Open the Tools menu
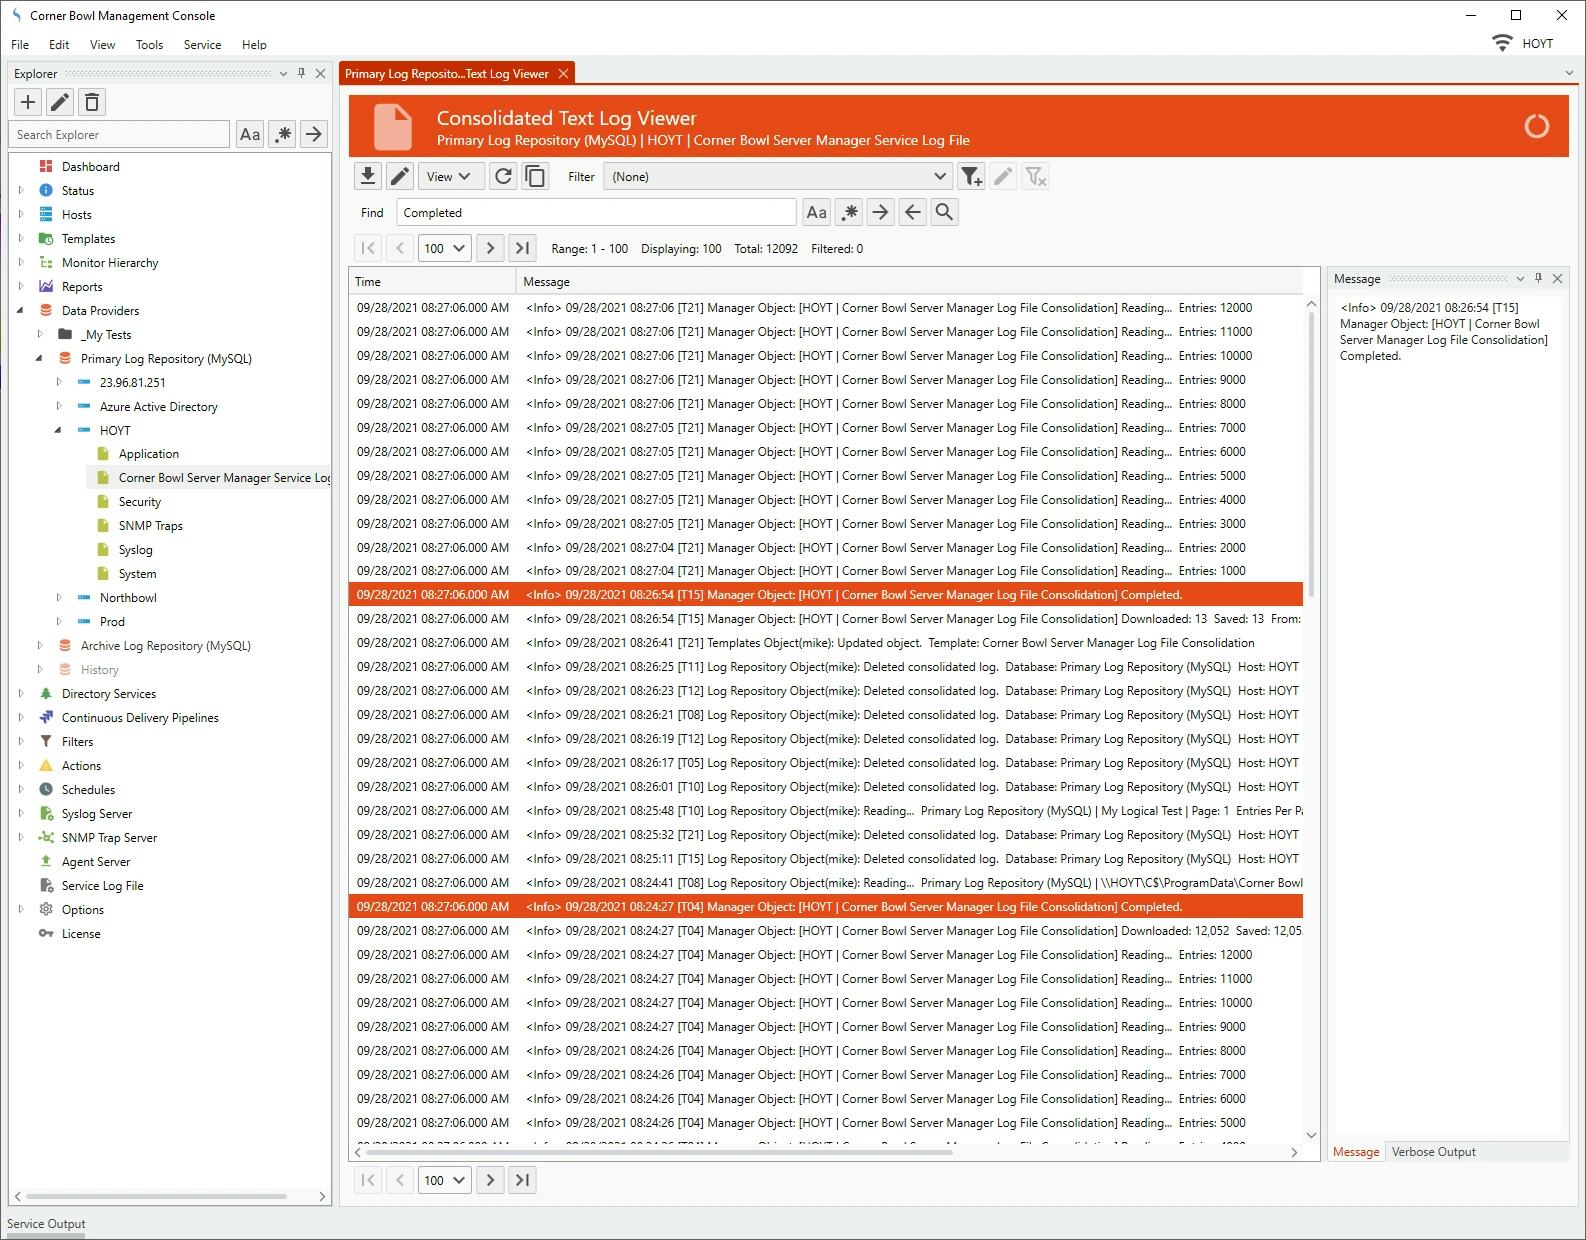 149,44
